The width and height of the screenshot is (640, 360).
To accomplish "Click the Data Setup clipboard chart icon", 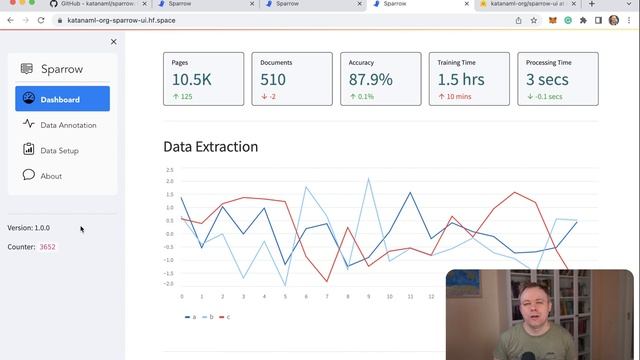I will pos(29,149).
